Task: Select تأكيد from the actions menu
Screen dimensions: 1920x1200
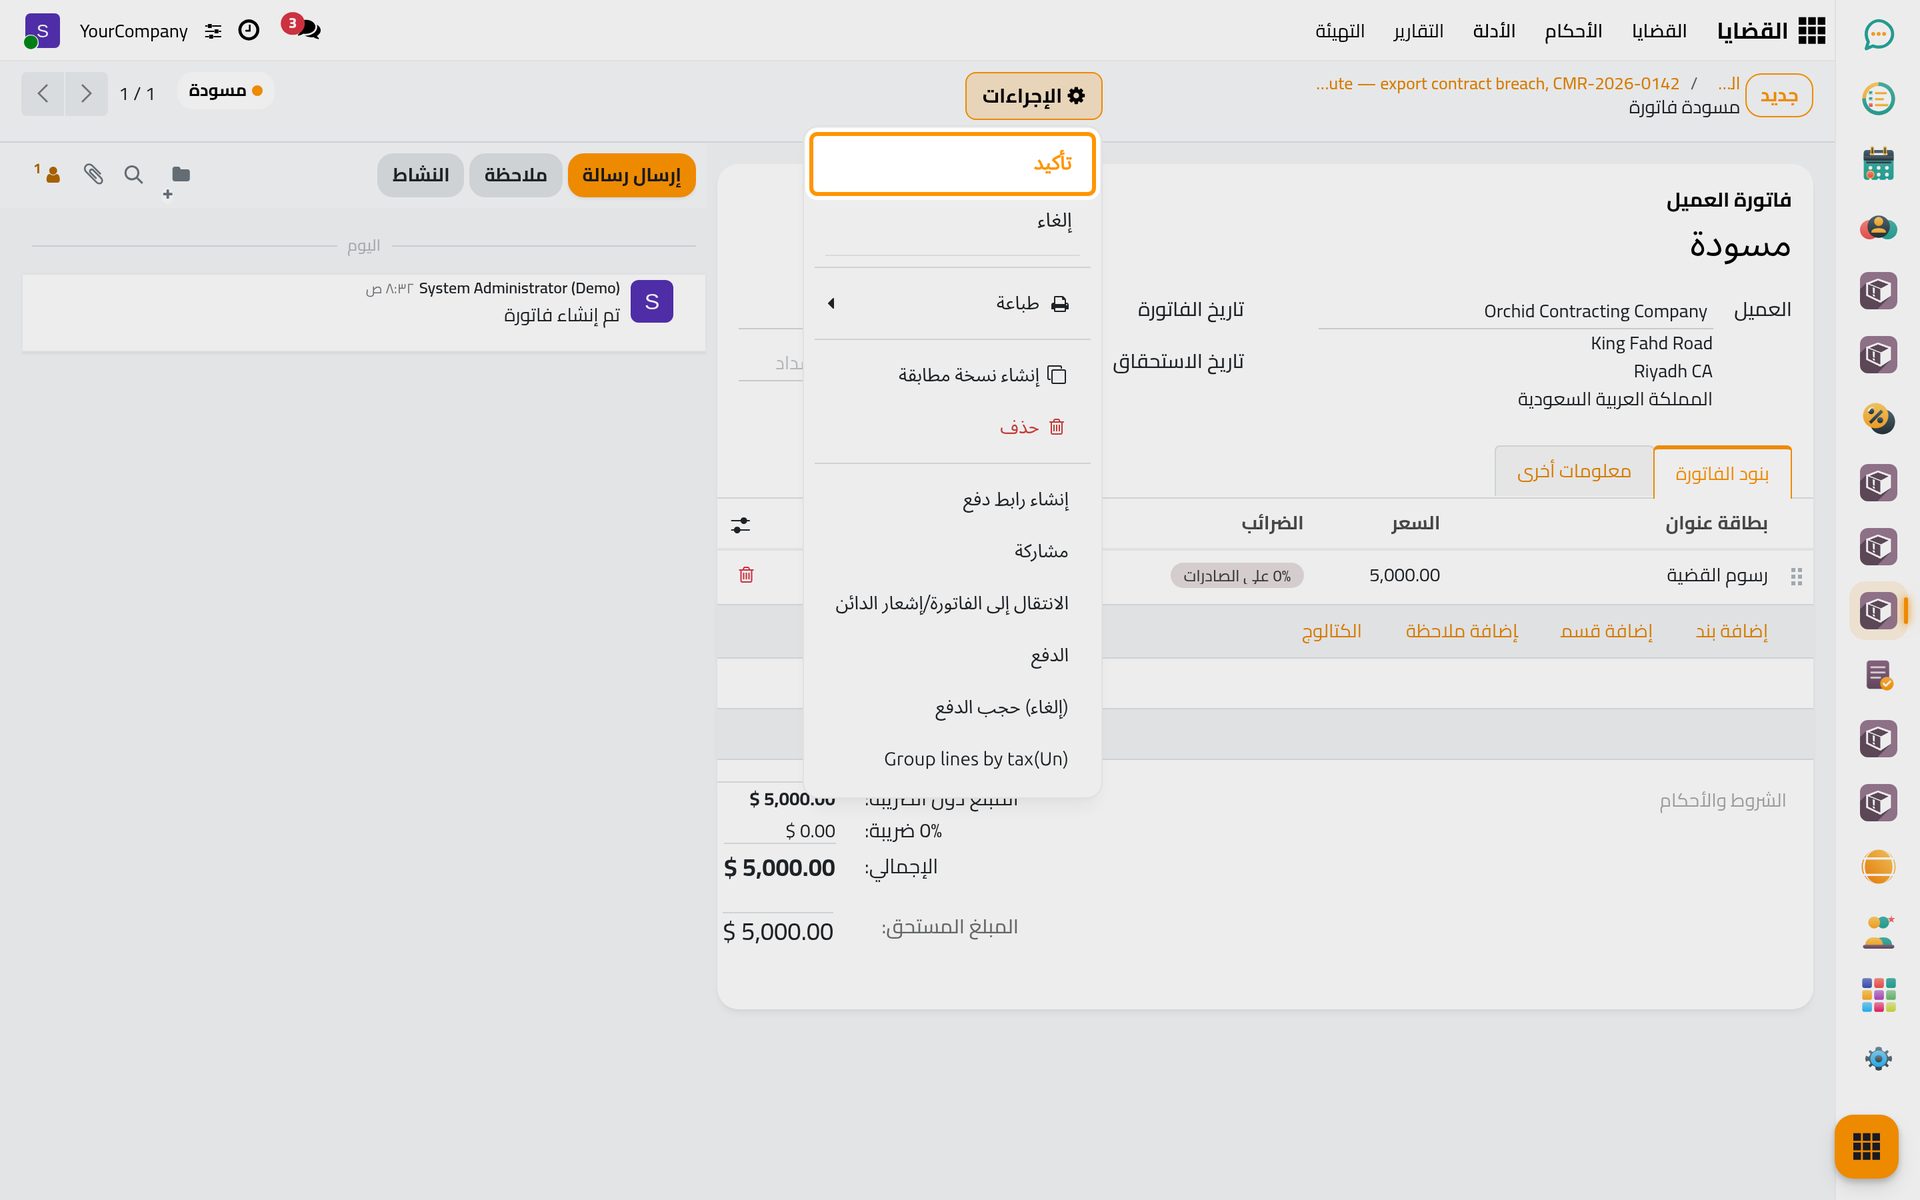Action: (x=952, y=163)
